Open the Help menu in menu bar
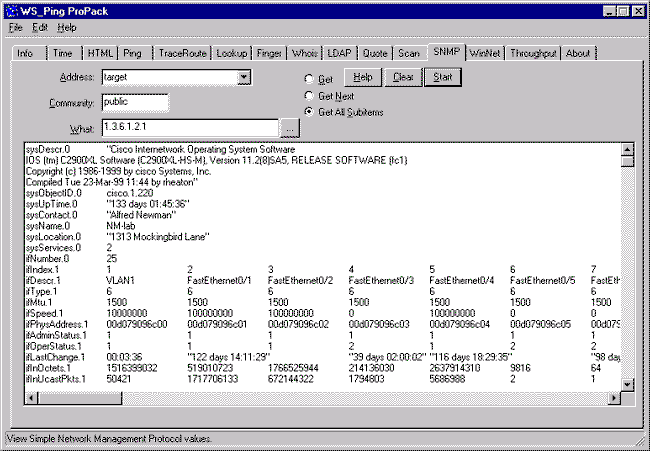Image resolution: width=650 pixels, height=451 pixels. 67,27
